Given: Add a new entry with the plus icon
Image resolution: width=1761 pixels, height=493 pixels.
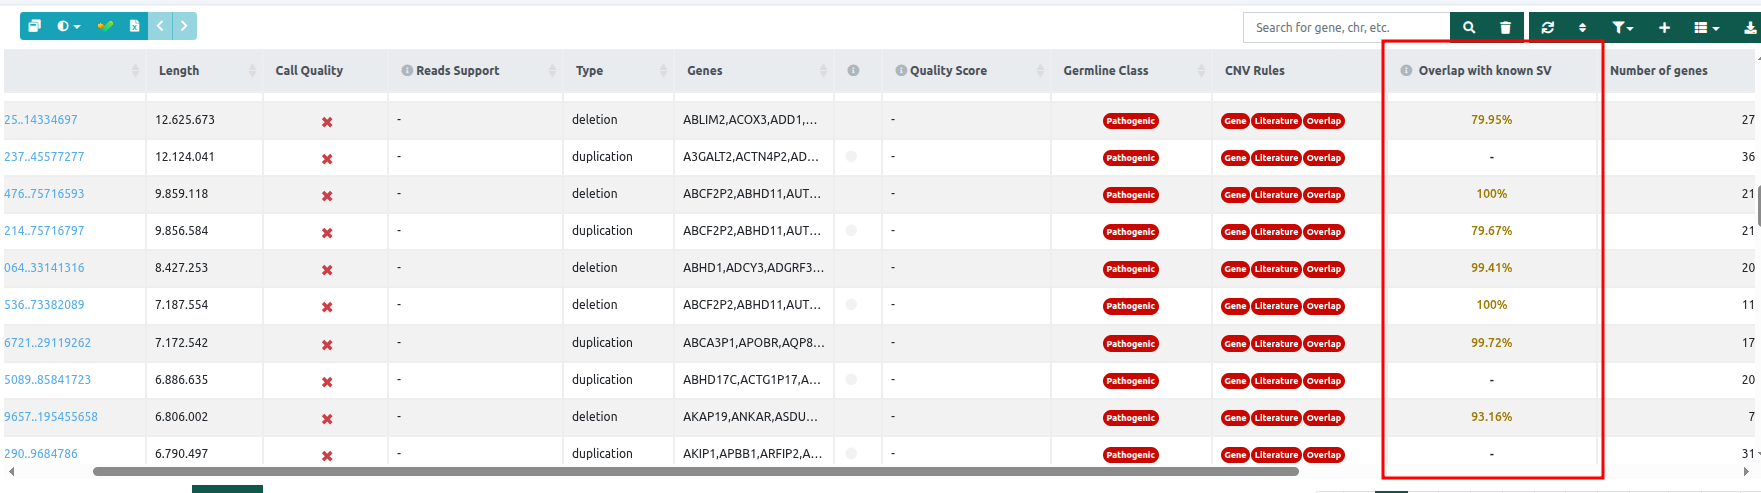Looking at the screenshot, I should click(x=1664, y=28).
